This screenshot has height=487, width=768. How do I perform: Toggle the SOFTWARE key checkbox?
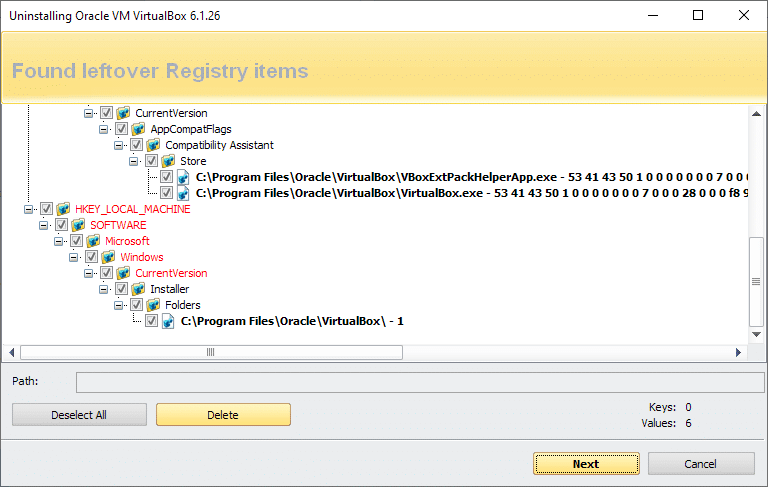(61, 225)
